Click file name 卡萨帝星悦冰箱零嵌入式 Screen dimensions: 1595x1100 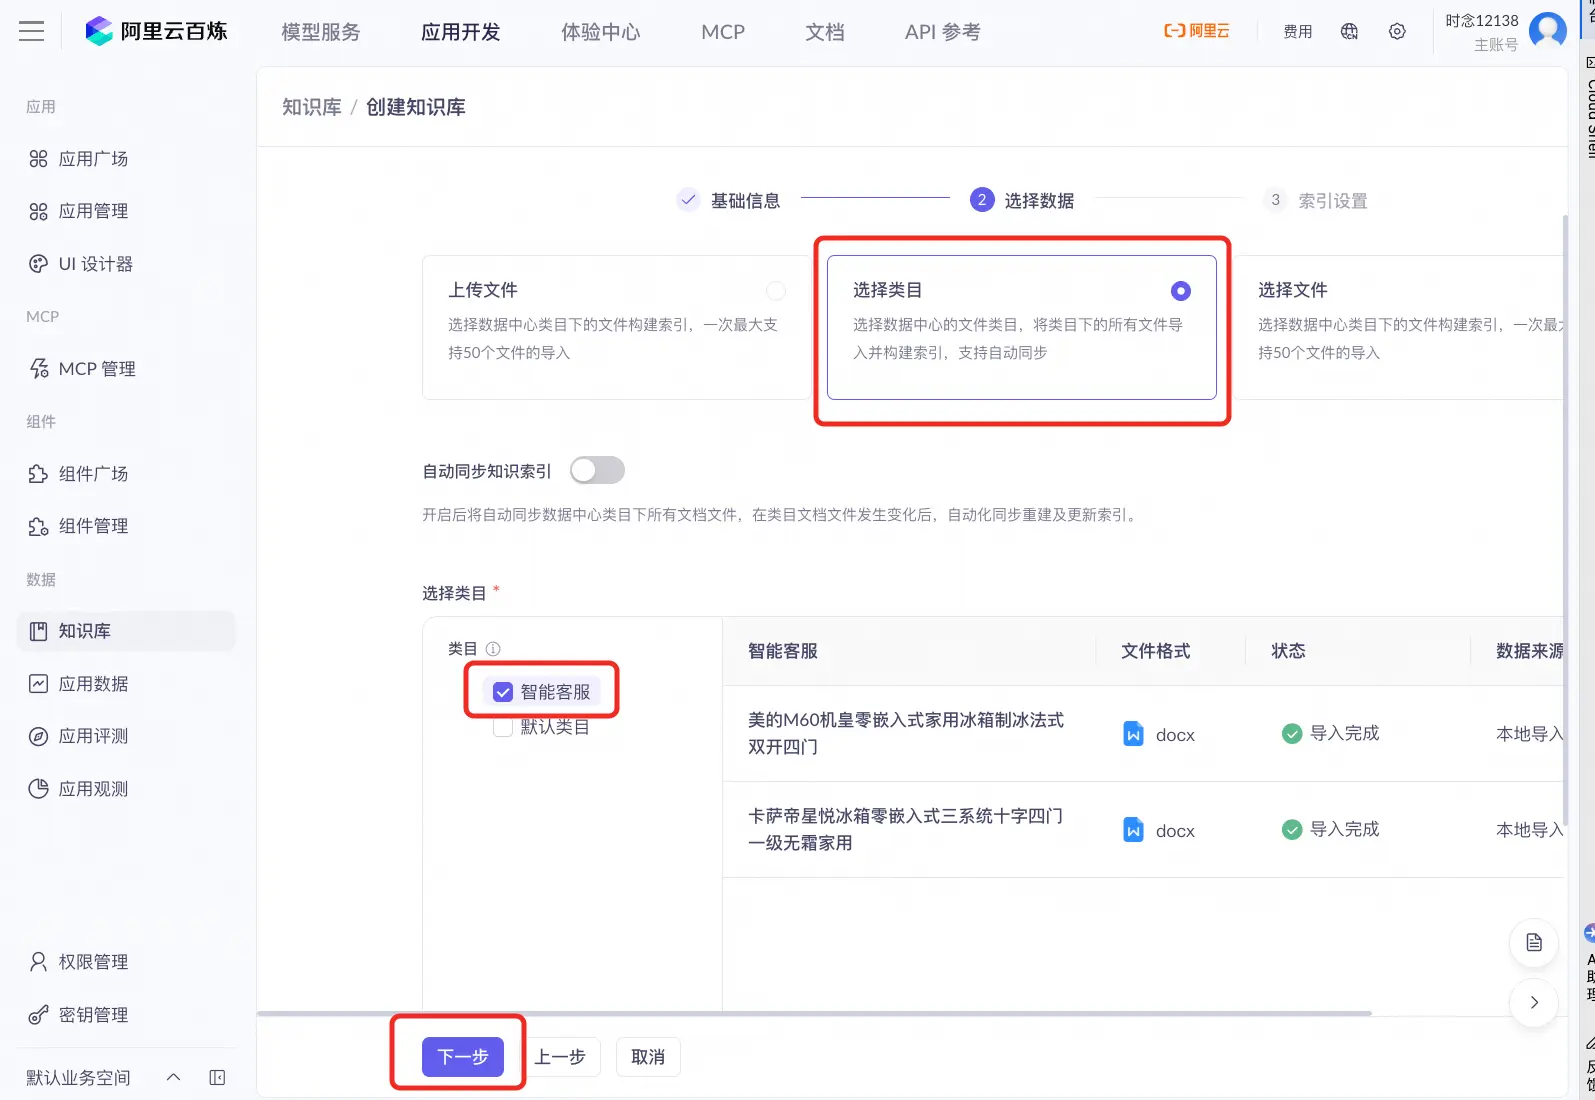[x=906, y=829]
